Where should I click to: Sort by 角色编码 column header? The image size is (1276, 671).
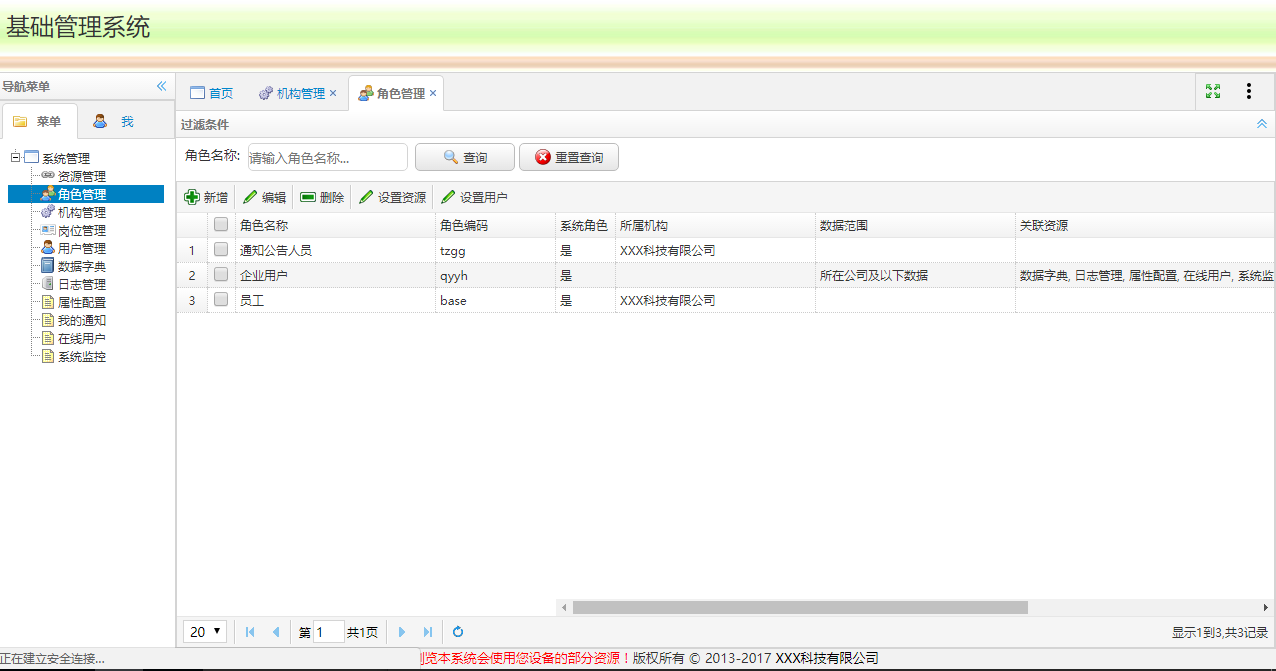[495, 225]
